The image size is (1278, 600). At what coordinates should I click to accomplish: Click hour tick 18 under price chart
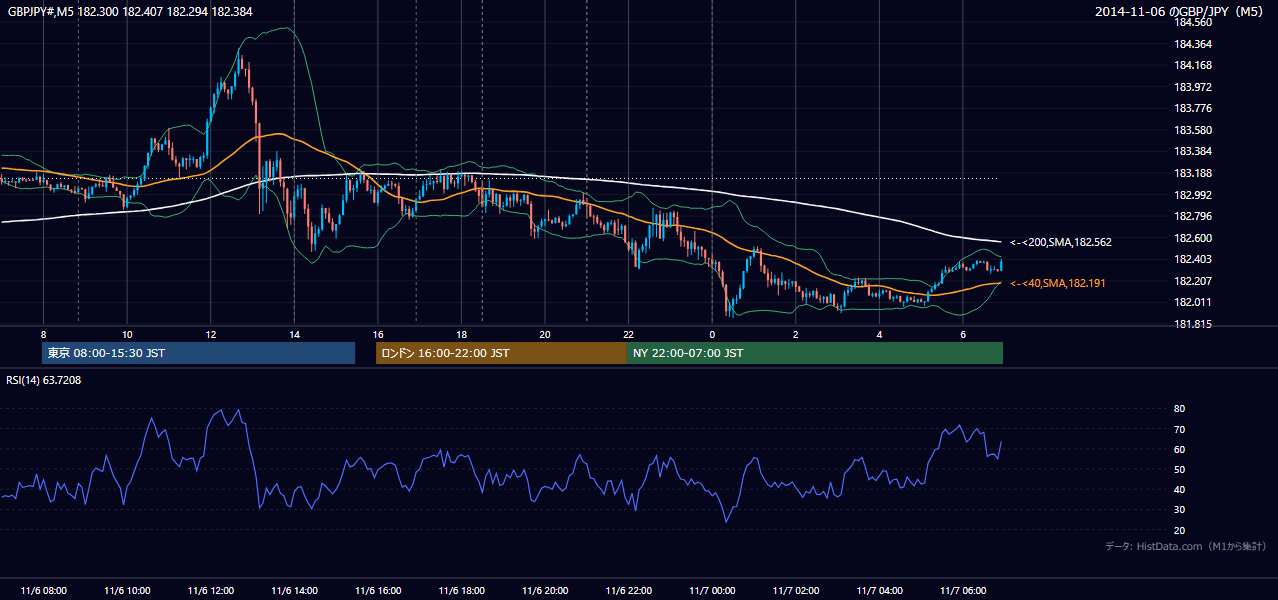[461, 334]
